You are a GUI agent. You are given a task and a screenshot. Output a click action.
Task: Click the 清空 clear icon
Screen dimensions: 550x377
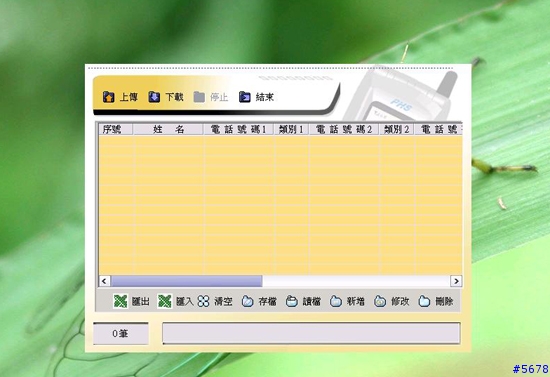[203, 301]
